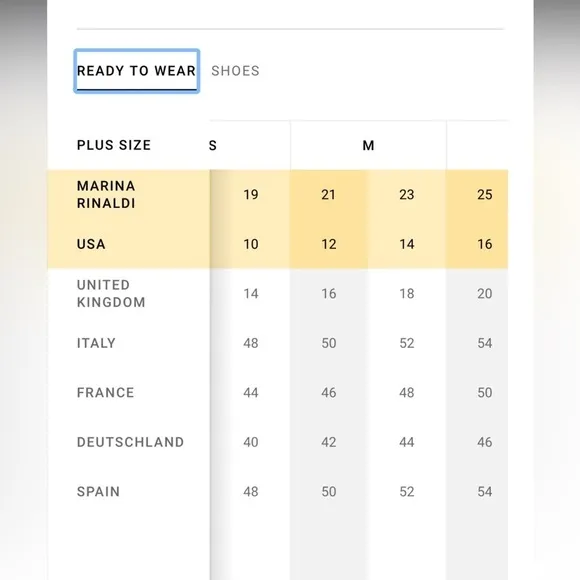580x580 pixels.
Task: Click USA size 16 cell
Action: (484, 244)
